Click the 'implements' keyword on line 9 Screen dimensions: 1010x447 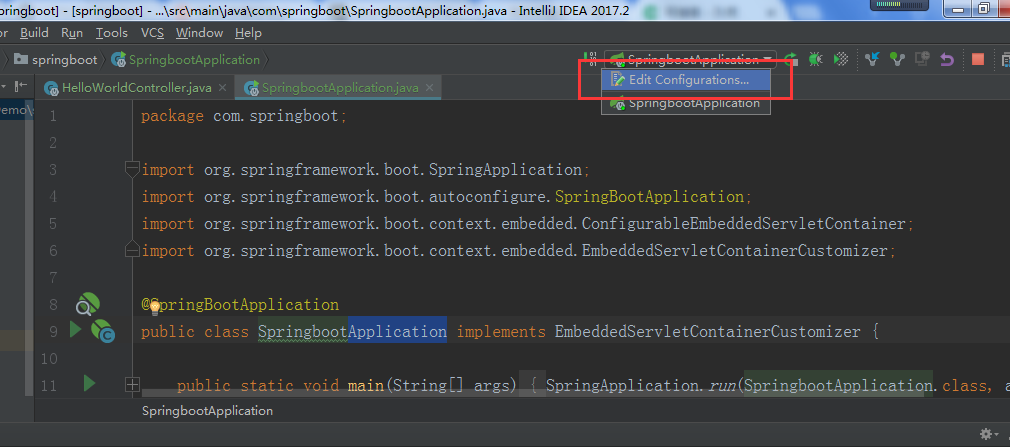click(x=500, y=332)
